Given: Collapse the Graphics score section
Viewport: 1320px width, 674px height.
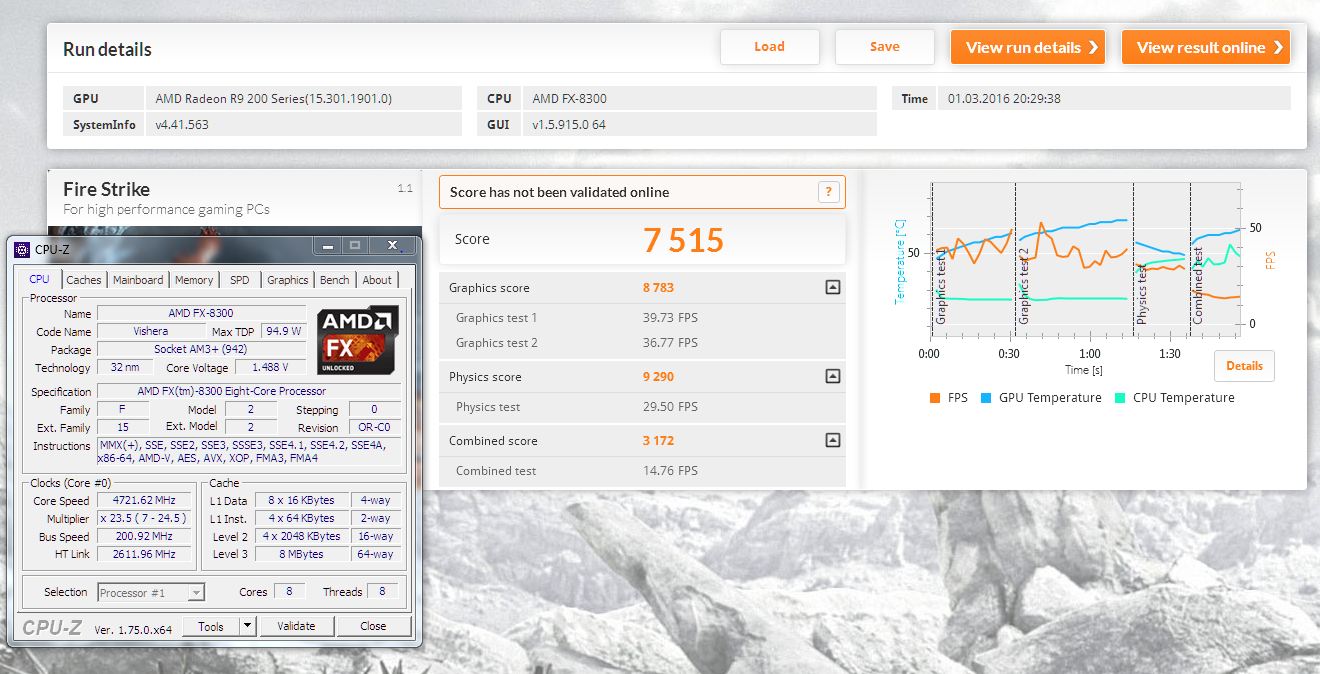Looking at the screenshot, I should point(832,287).
